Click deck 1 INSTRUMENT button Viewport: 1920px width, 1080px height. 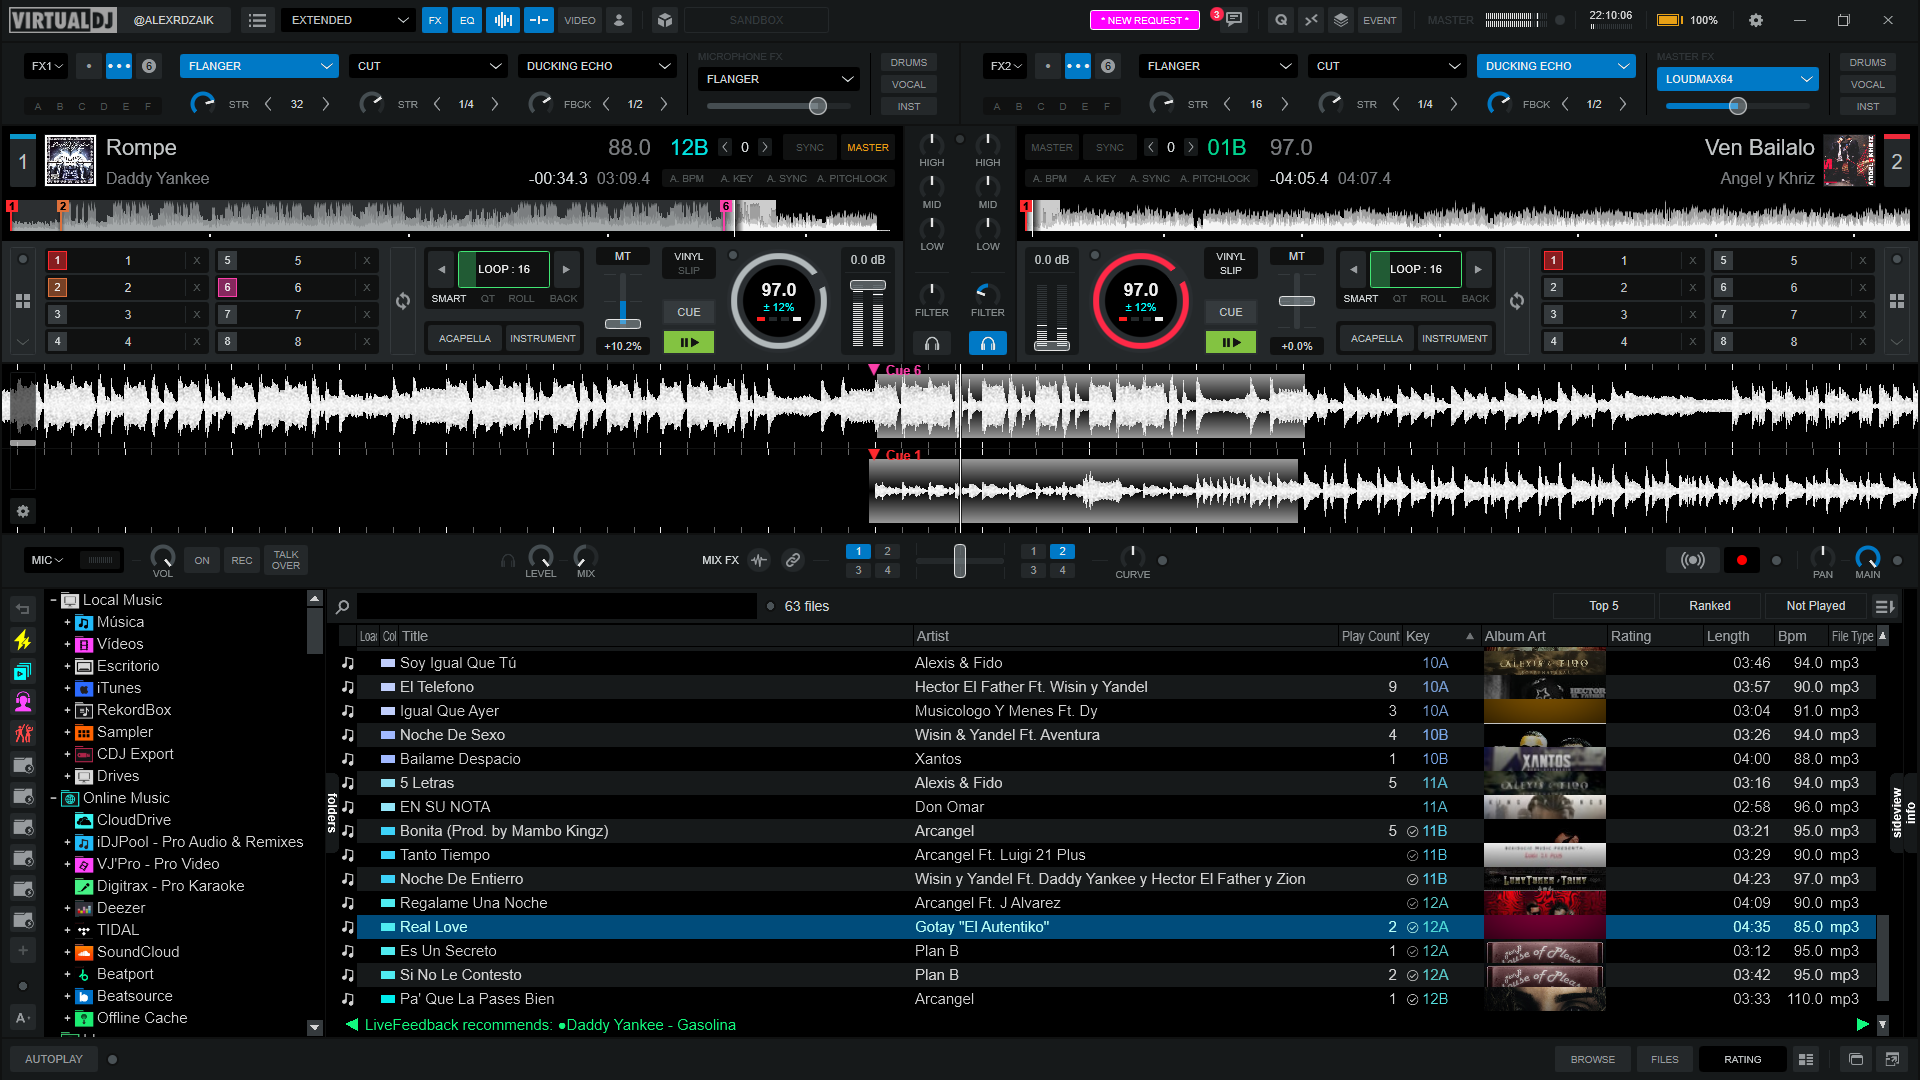542,339
